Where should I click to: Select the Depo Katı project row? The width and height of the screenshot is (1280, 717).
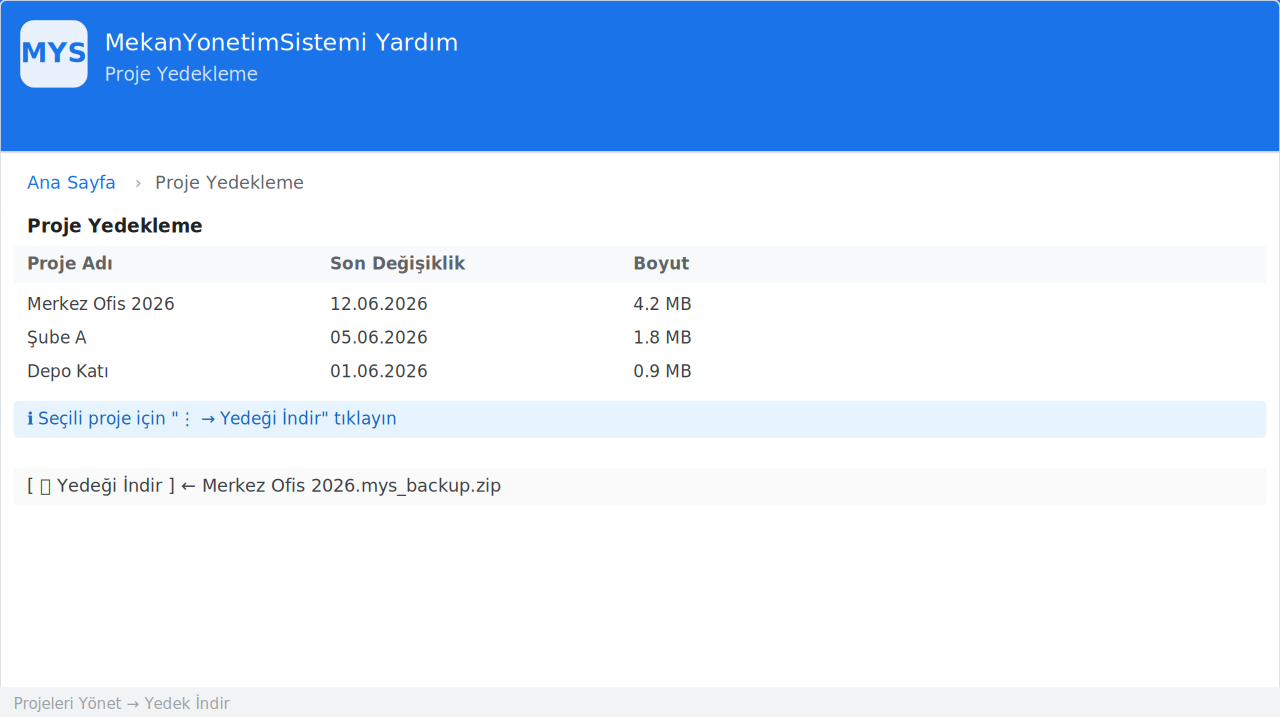640,372
